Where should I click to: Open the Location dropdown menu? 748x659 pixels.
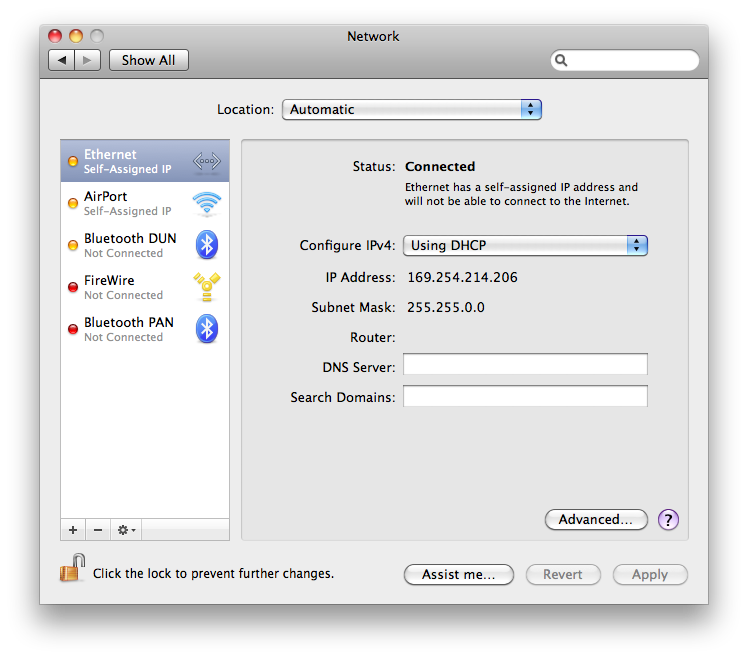(x=412, y=109)
